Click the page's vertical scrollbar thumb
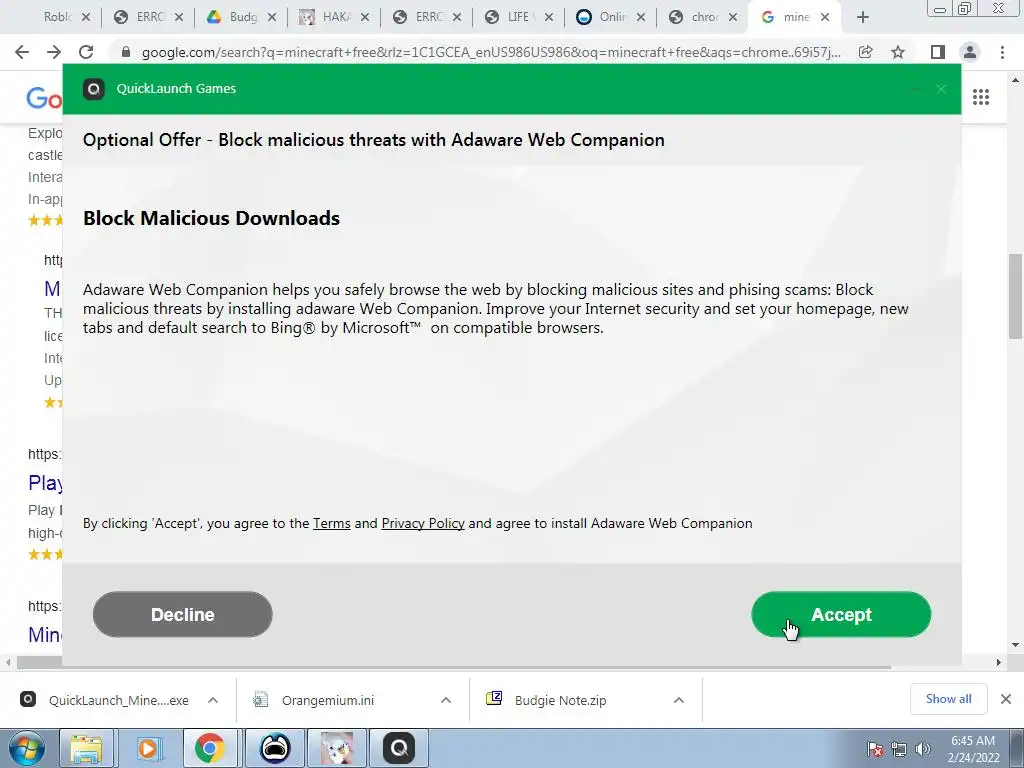The width and height of the screenshot is (1024, 768). (x=1015, y=295)
